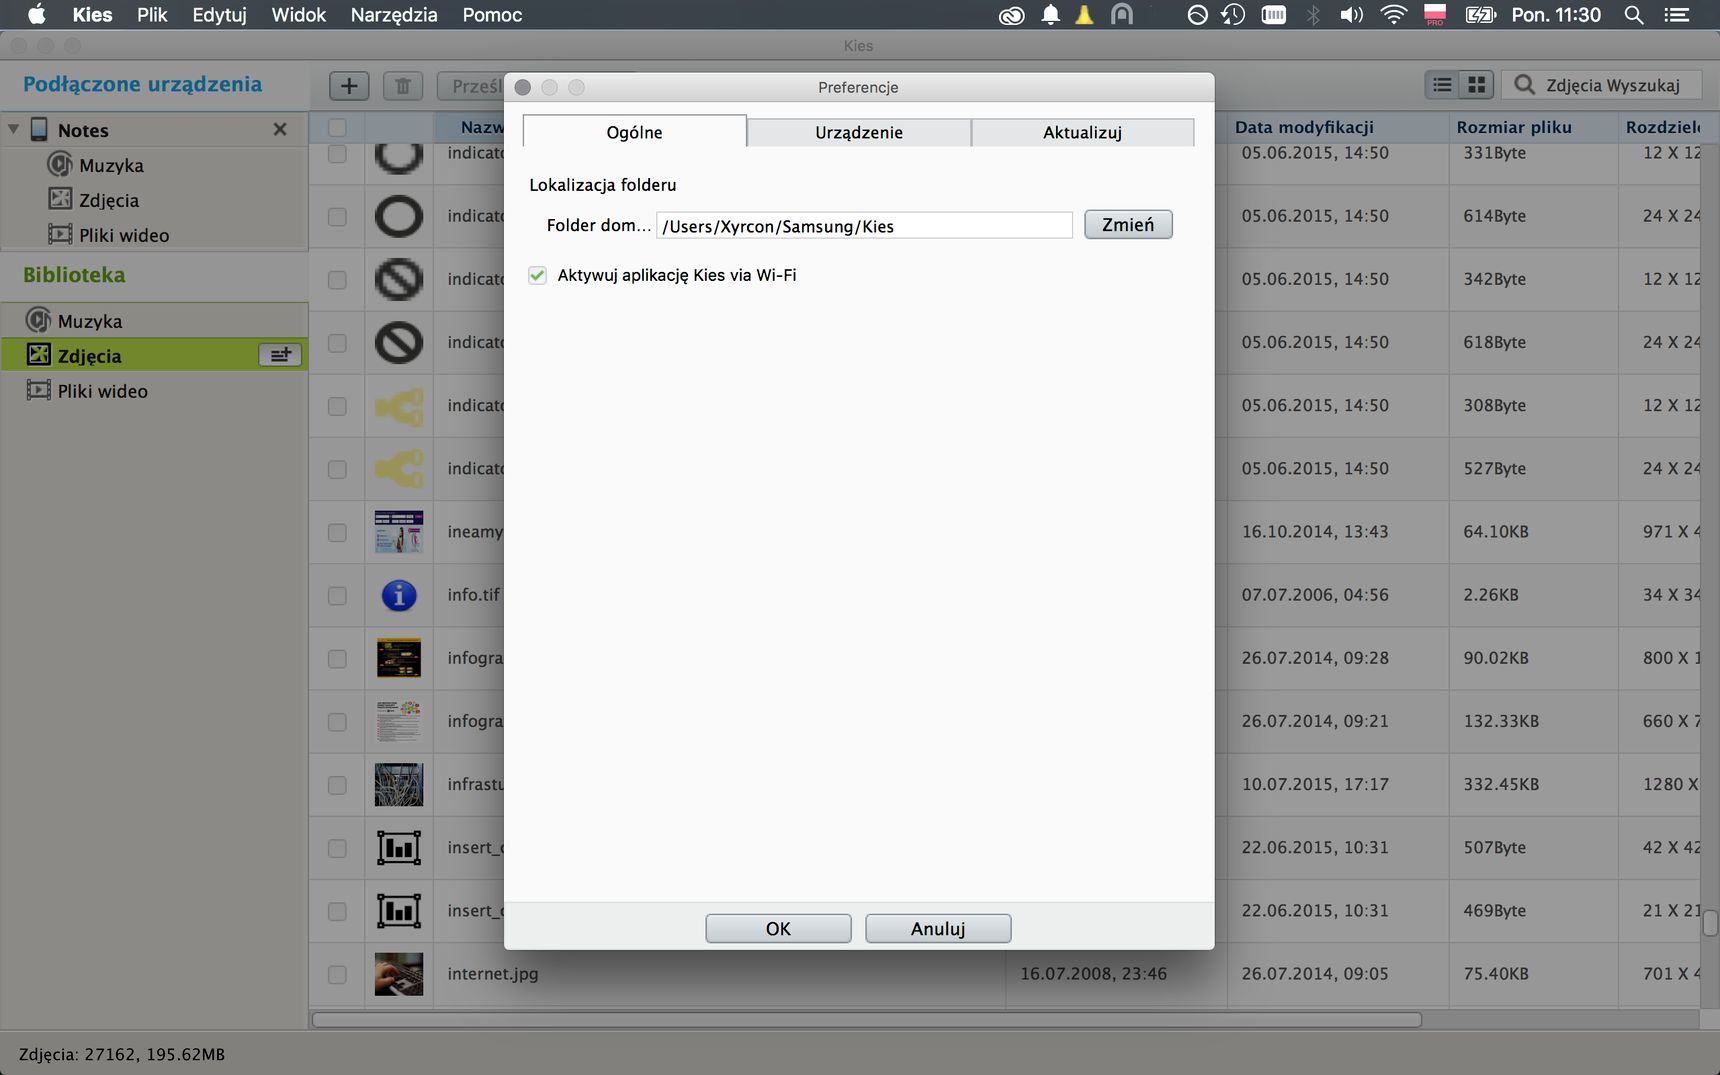Click the infrastructure image thumbnail
The width and height of the screenshot is (1720, 1075).
[x=399, y=785]
